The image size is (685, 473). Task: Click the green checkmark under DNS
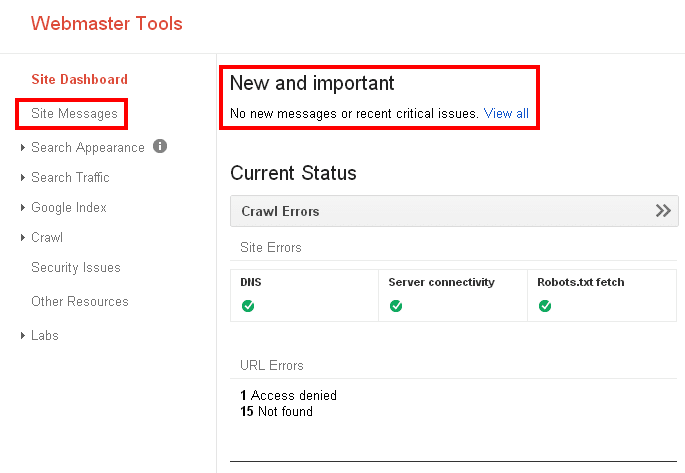point(248,306)
